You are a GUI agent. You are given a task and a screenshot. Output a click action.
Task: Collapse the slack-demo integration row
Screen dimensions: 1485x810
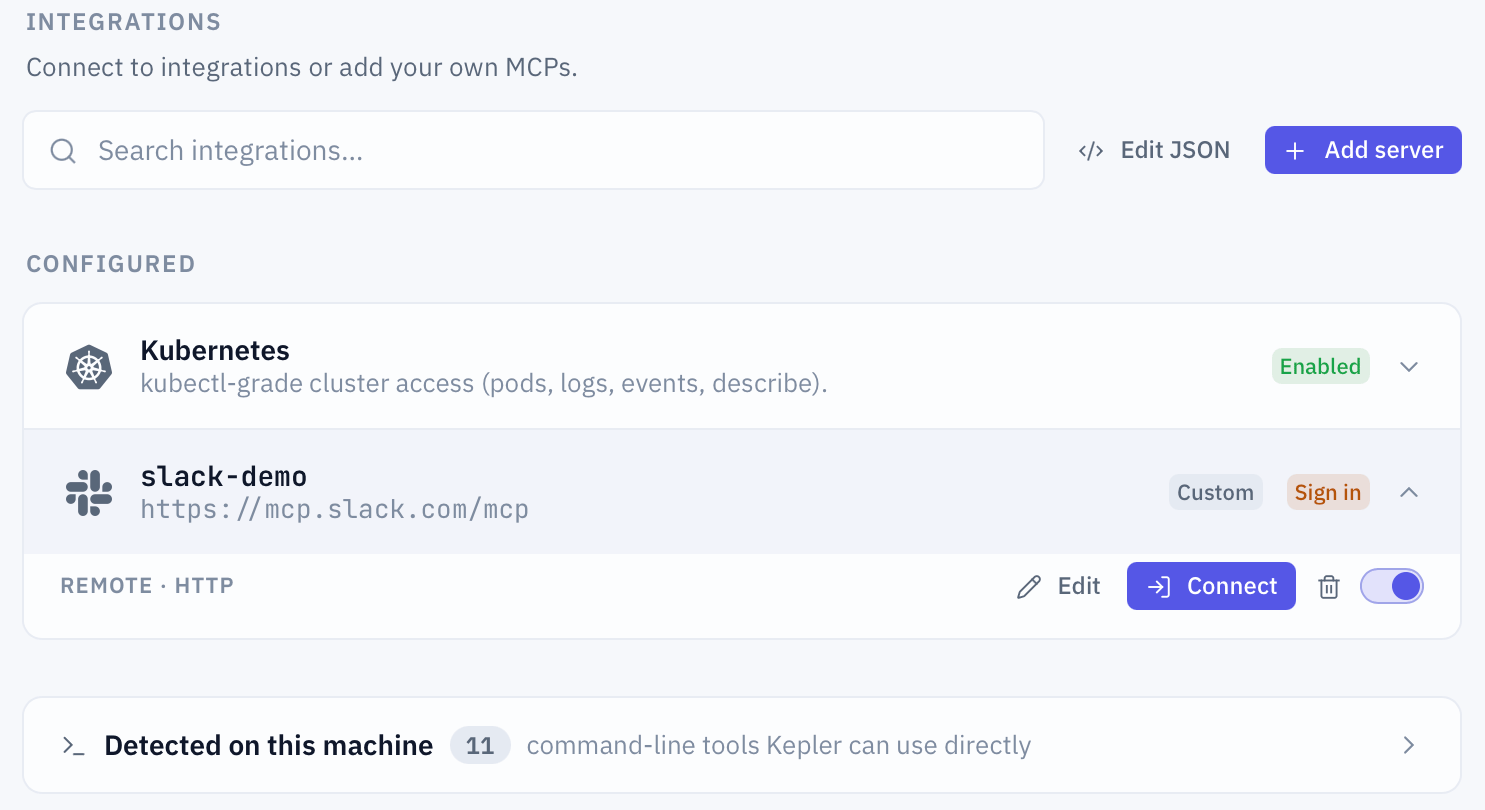(x=1409, y=492)
